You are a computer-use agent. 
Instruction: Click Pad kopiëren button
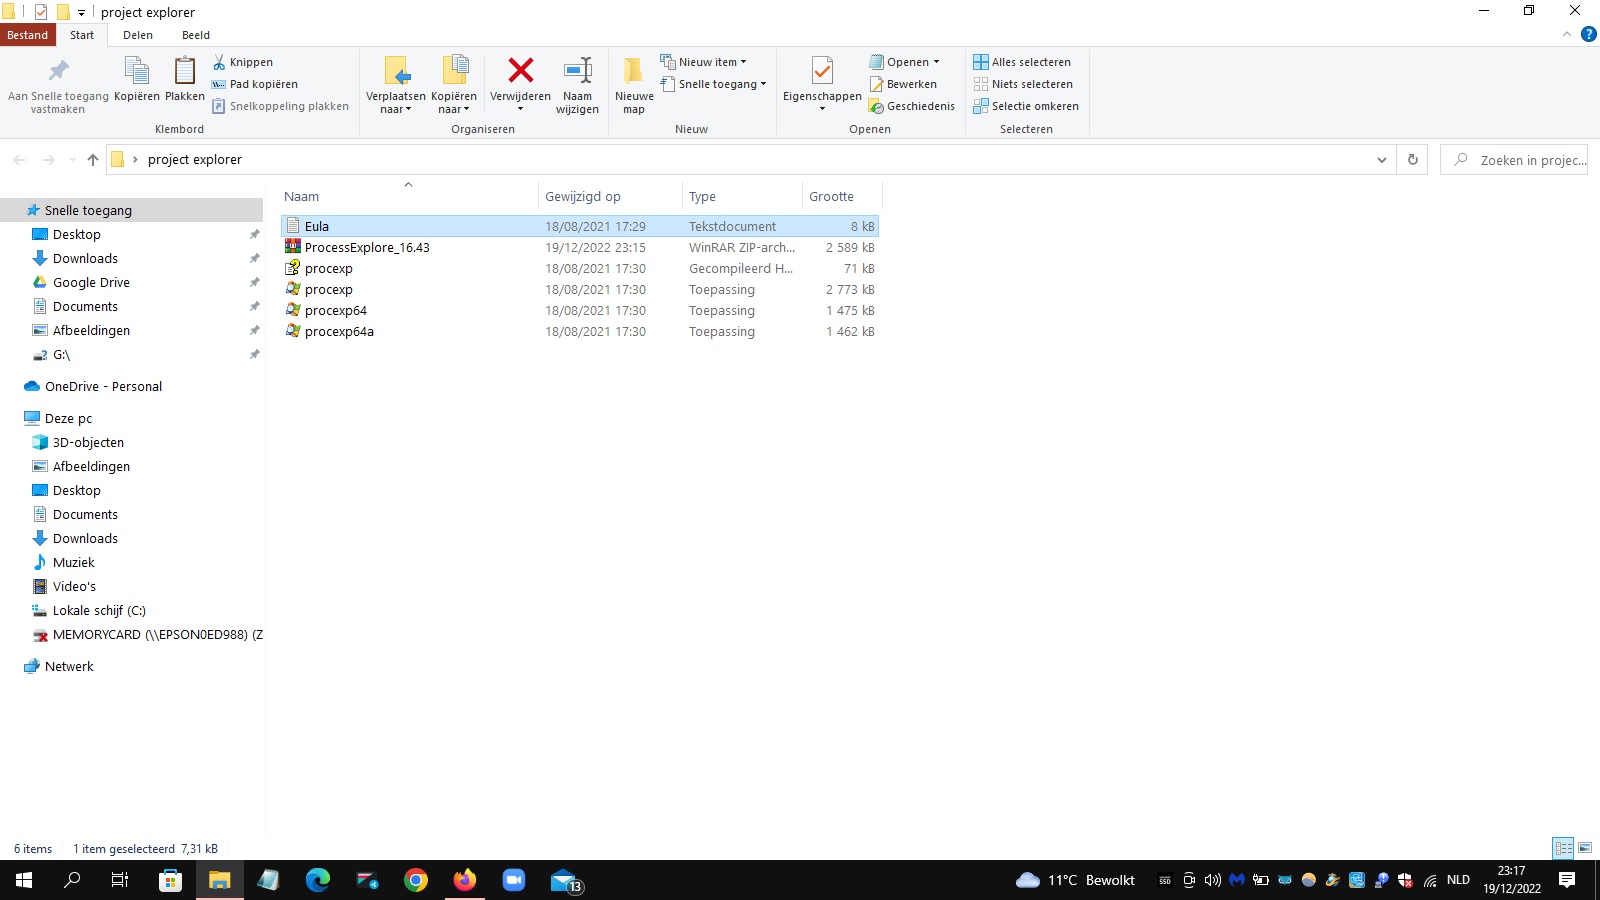coord(254,84)
